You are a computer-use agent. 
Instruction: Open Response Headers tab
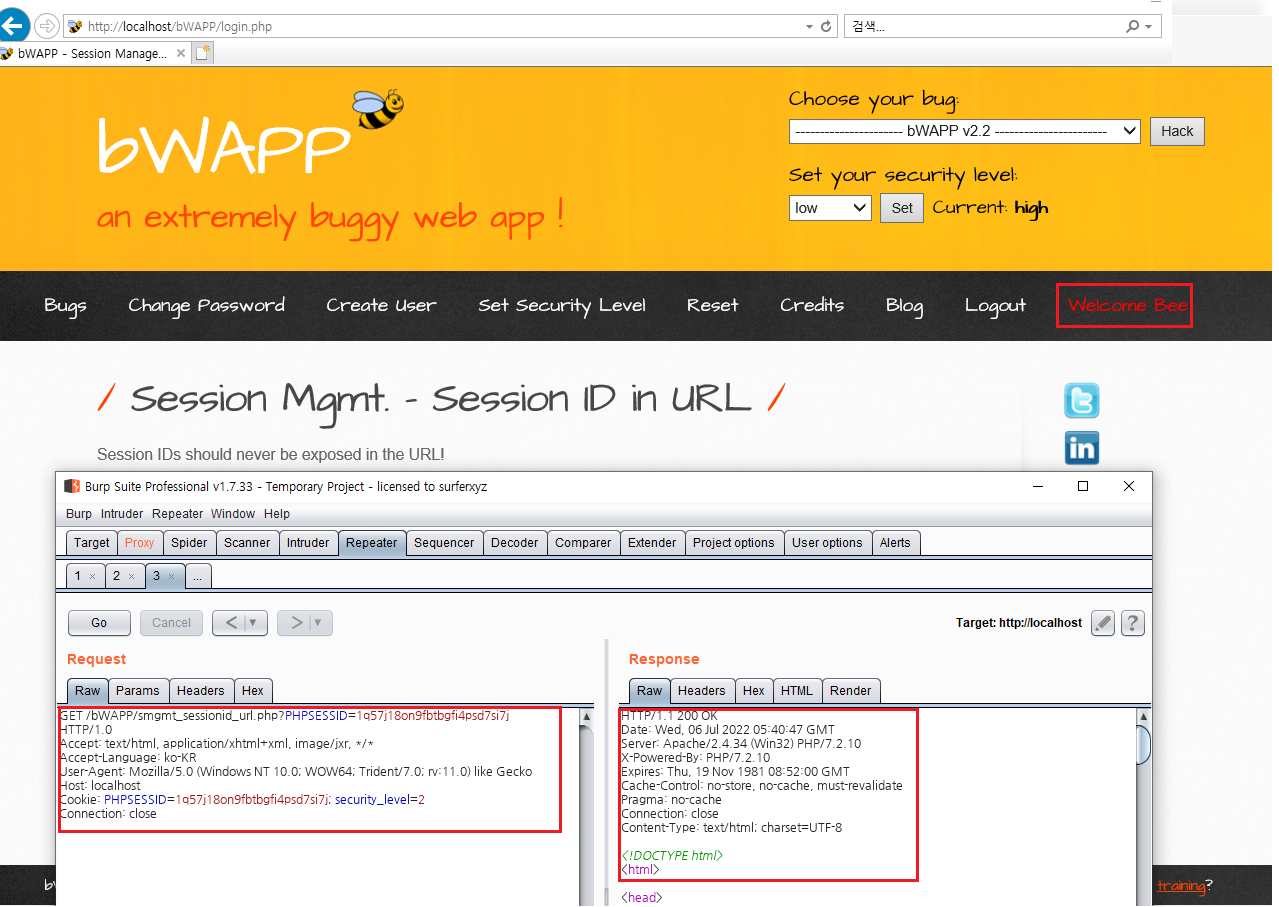pos(702,691)
